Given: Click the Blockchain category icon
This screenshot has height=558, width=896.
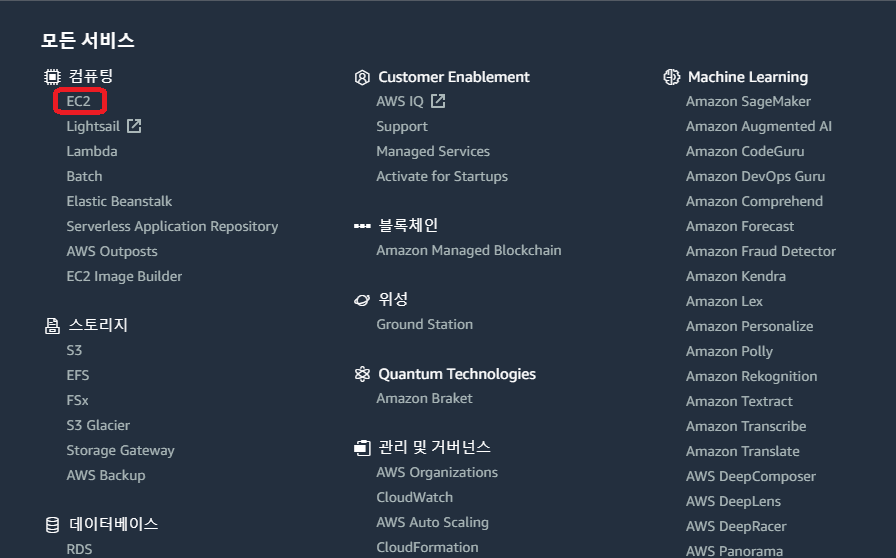Looking at the screenshot, I should click(x=362, y=226).
